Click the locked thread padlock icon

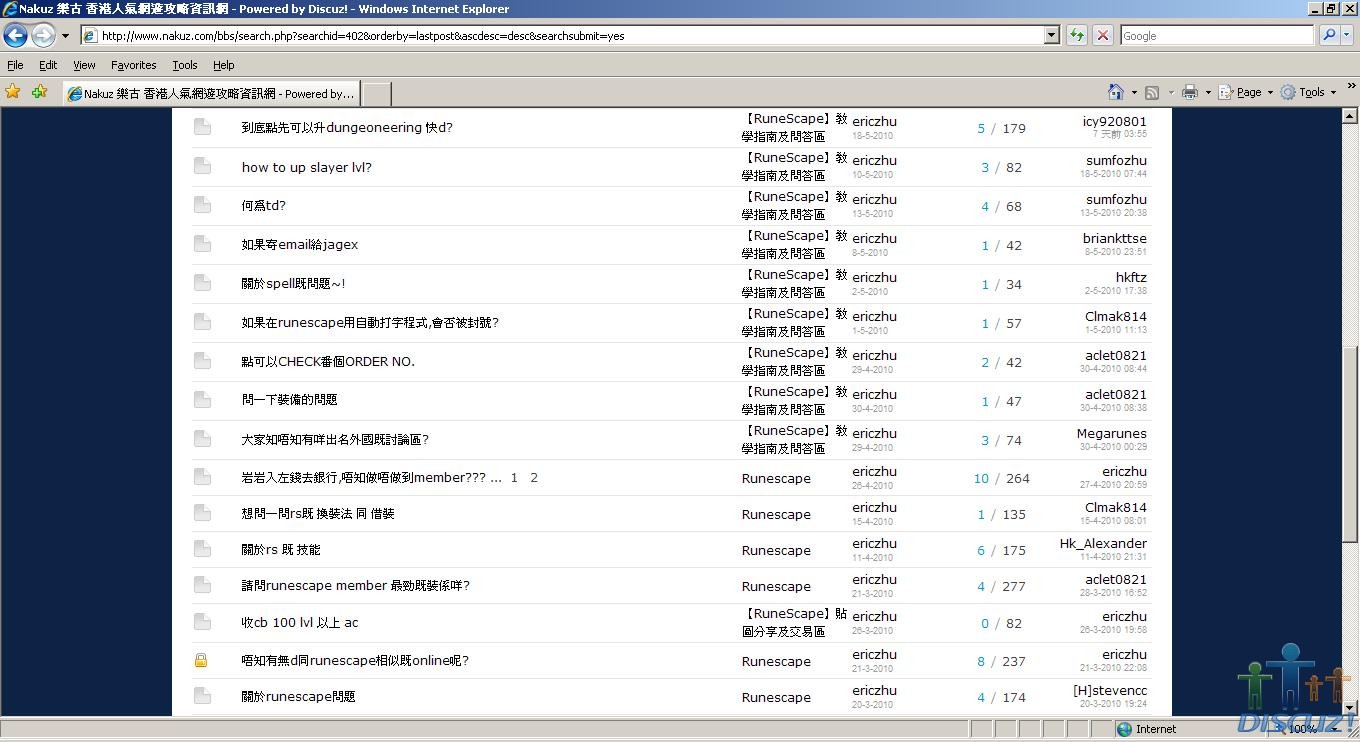(x=201, y=661)
